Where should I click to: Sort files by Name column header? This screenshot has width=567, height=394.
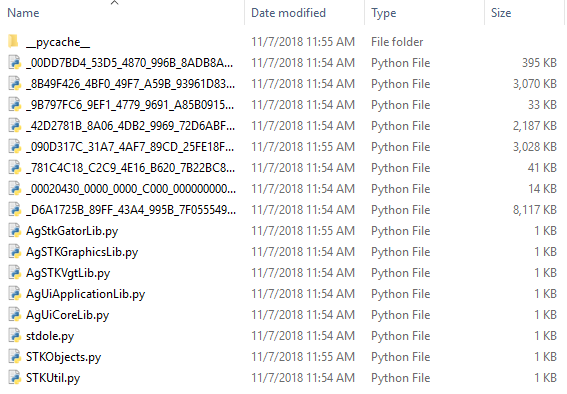coord(23,13)
